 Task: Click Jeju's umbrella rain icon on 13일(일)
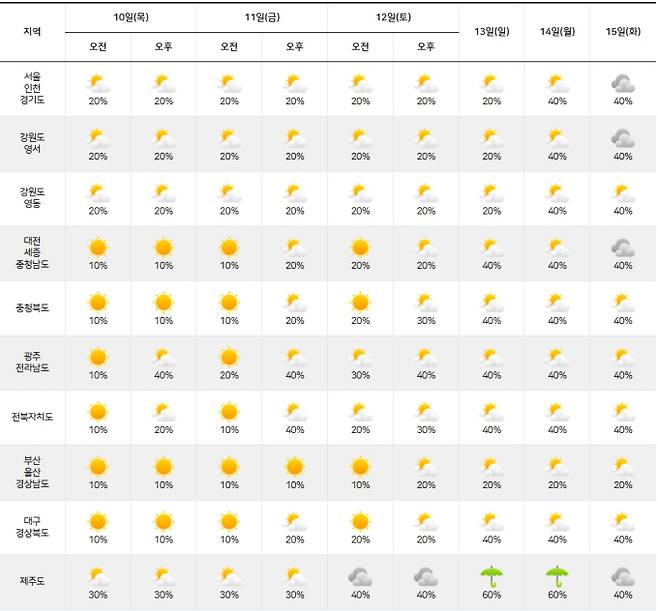491,577
